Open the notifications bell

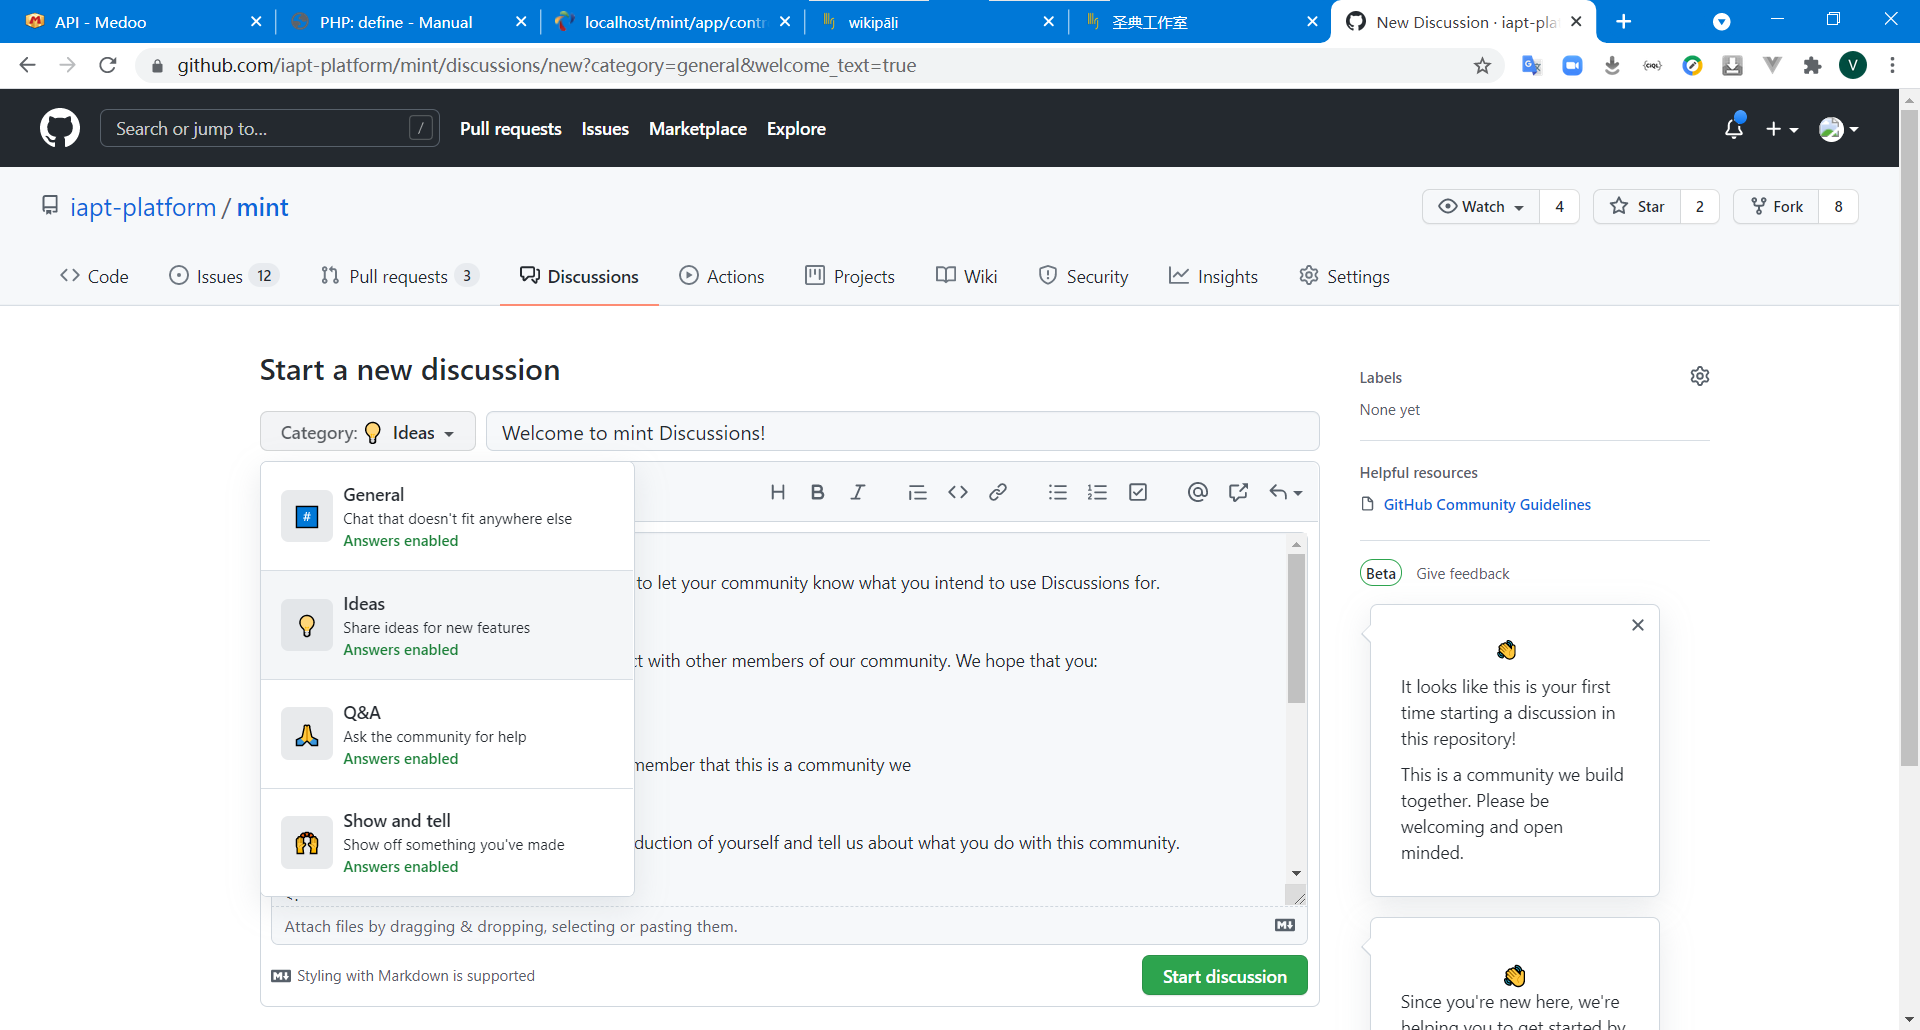tap(1734, 128)
